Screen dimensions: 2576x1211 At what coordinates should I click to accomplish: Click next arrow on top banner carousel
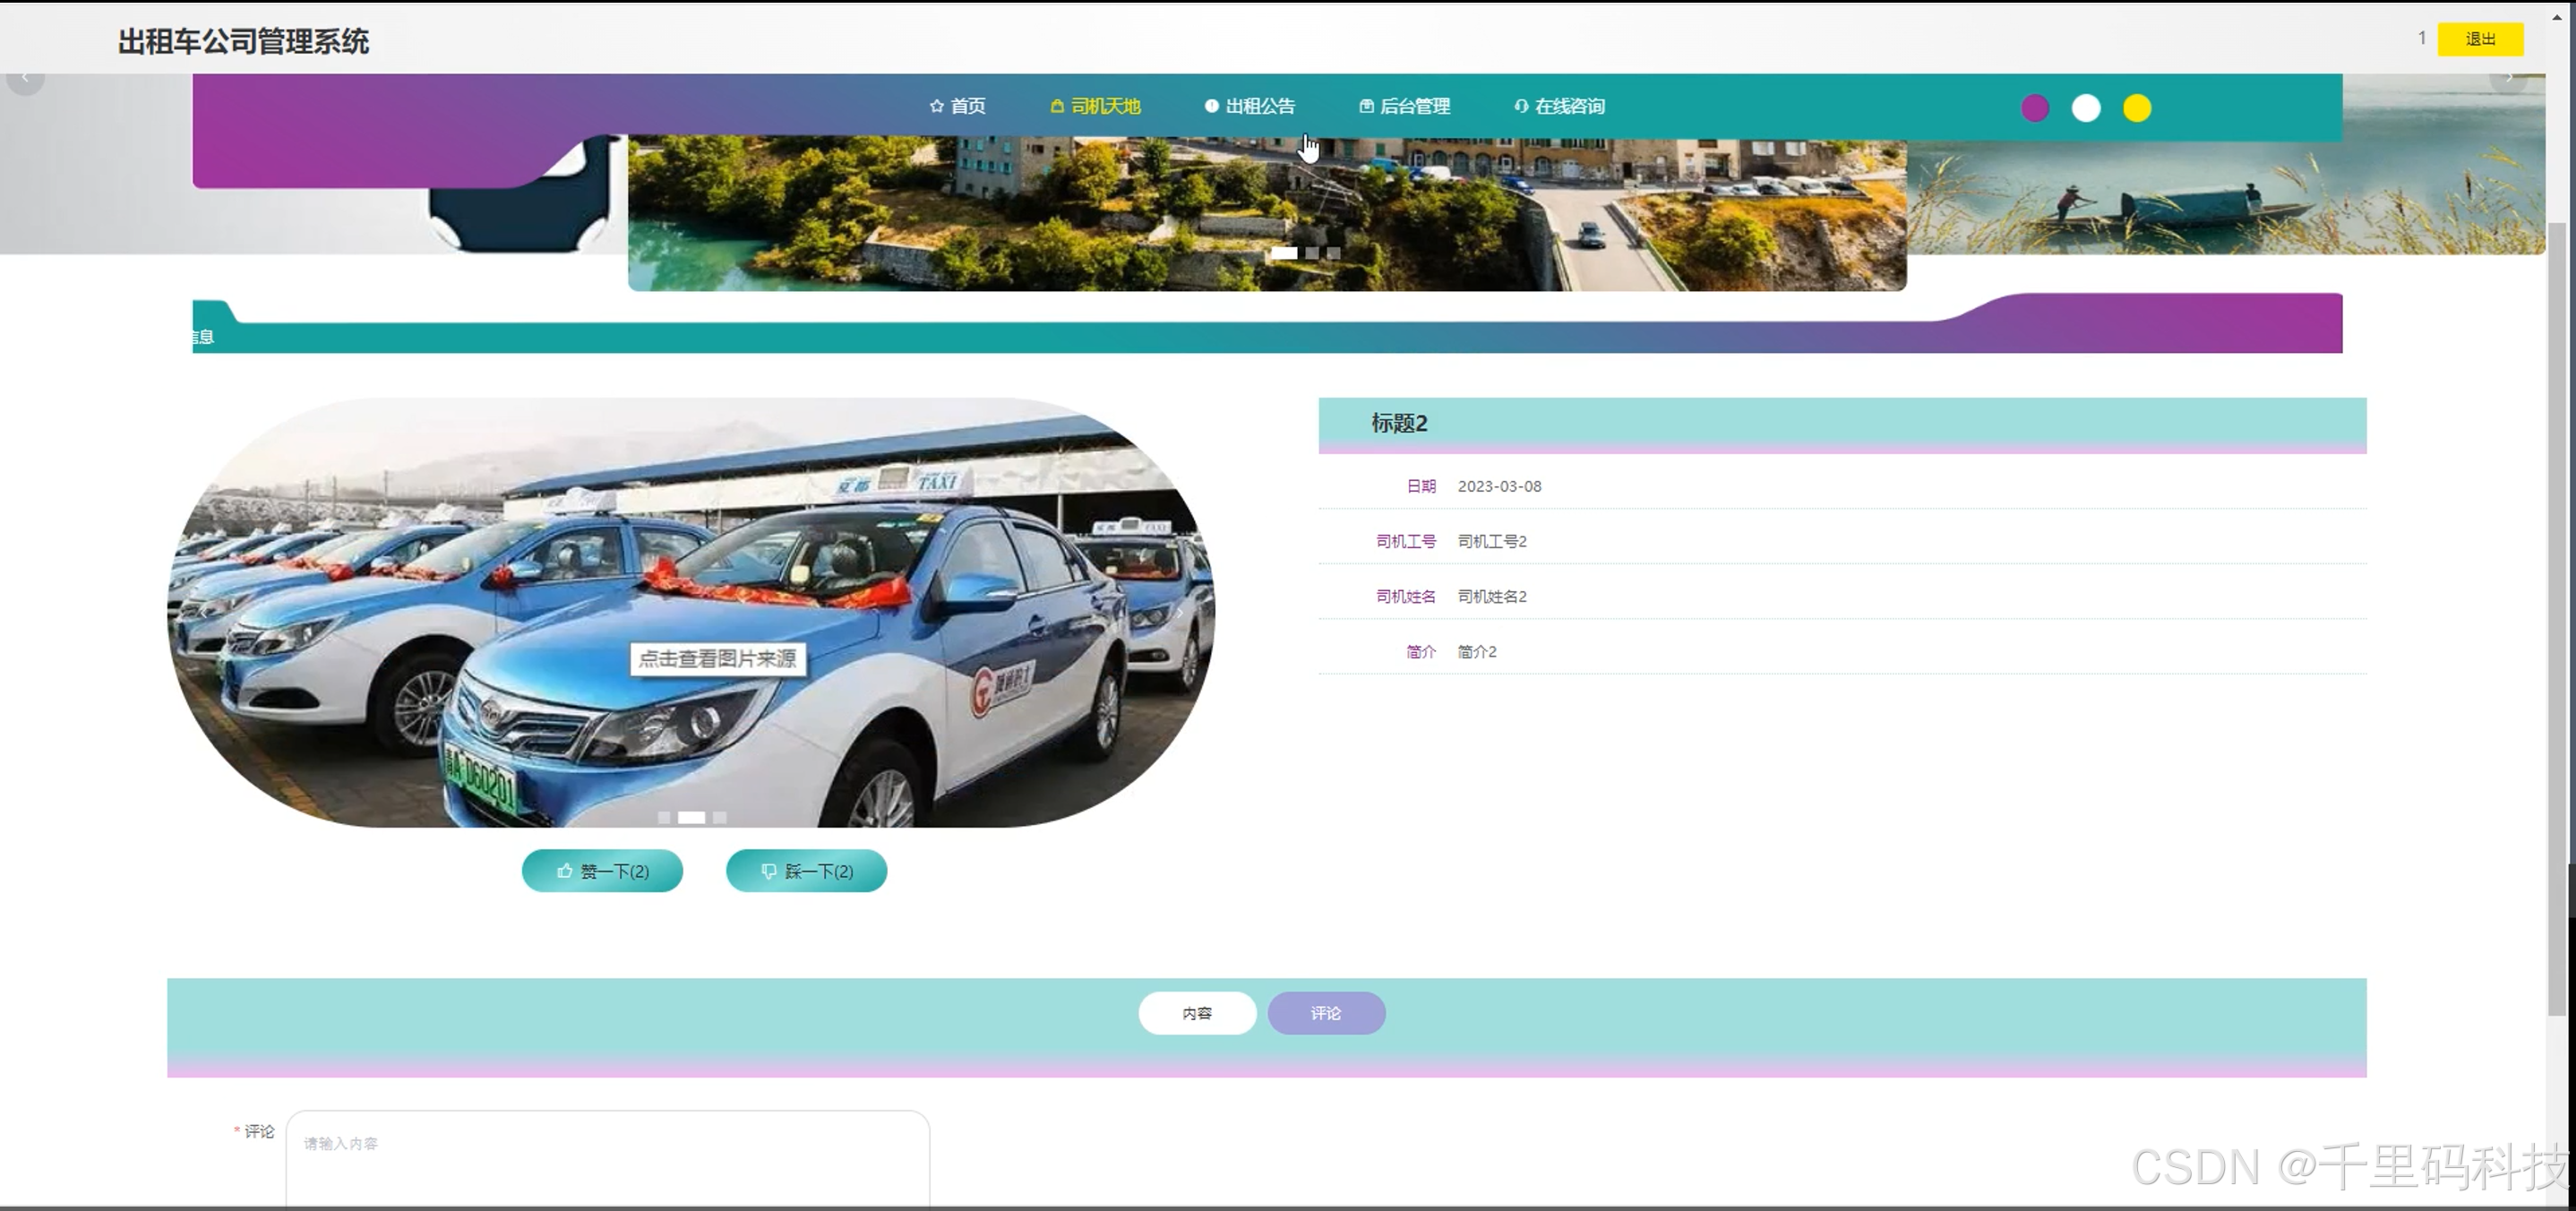click(x=2508, y=79)
